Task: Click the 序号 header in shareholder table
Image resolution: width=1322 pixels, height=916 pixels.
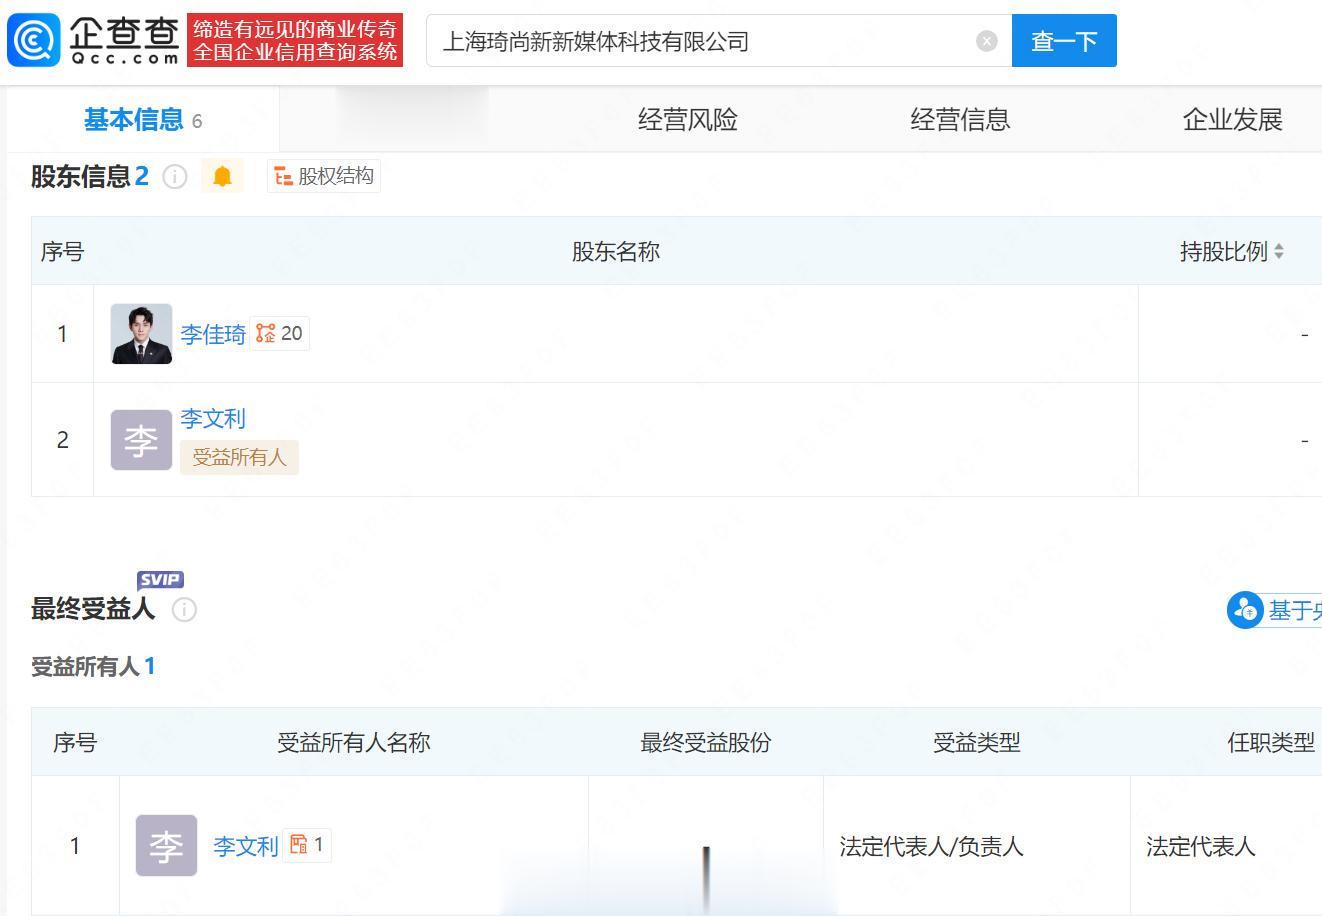Action: 62,252
